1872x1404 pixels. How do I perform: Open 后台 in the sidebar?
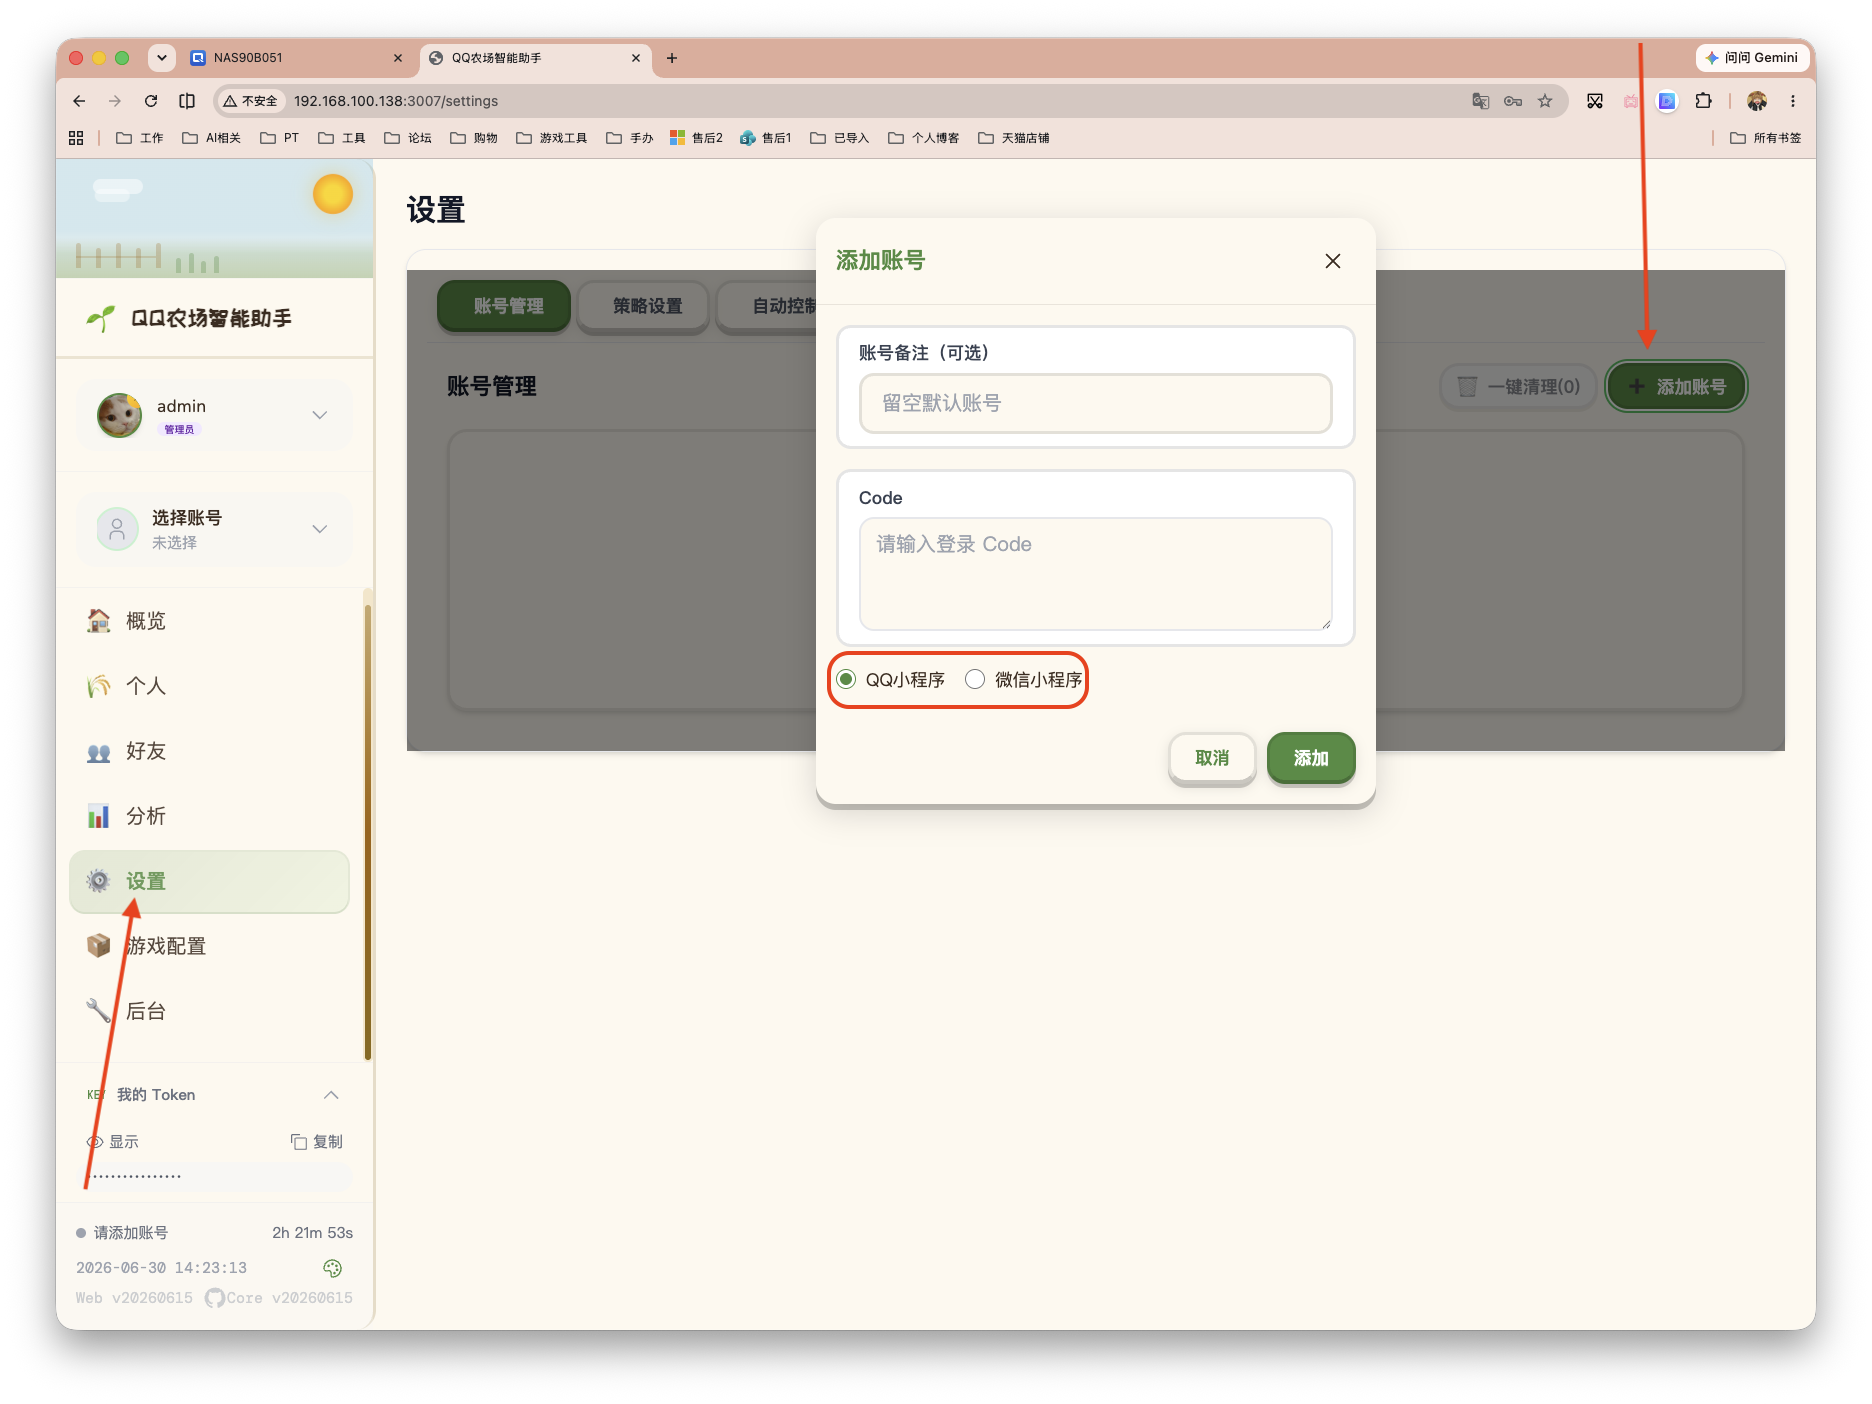[x=209, y=1011]
